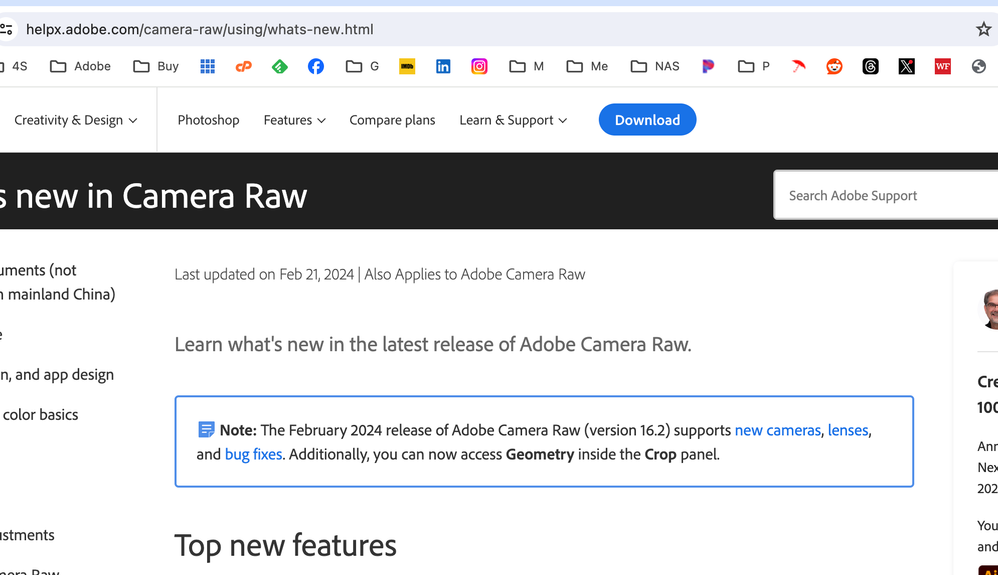This screenshot has height=575, width=998.
Task: Open the Feedly green diamond bookmark
Action: pos(279,66)
